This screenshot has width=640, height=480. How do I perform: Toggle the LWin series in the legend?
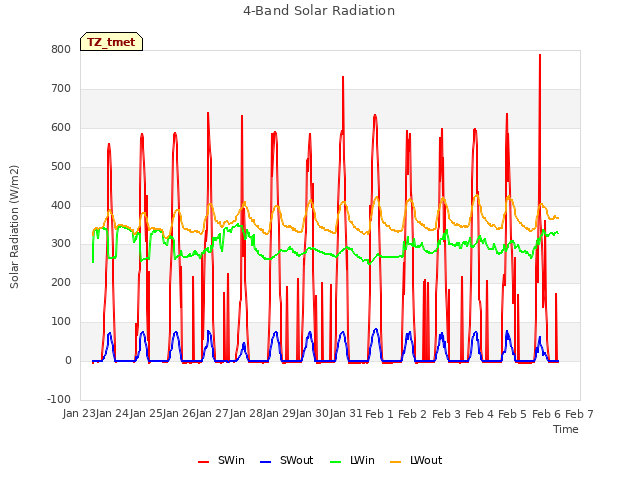352,460
